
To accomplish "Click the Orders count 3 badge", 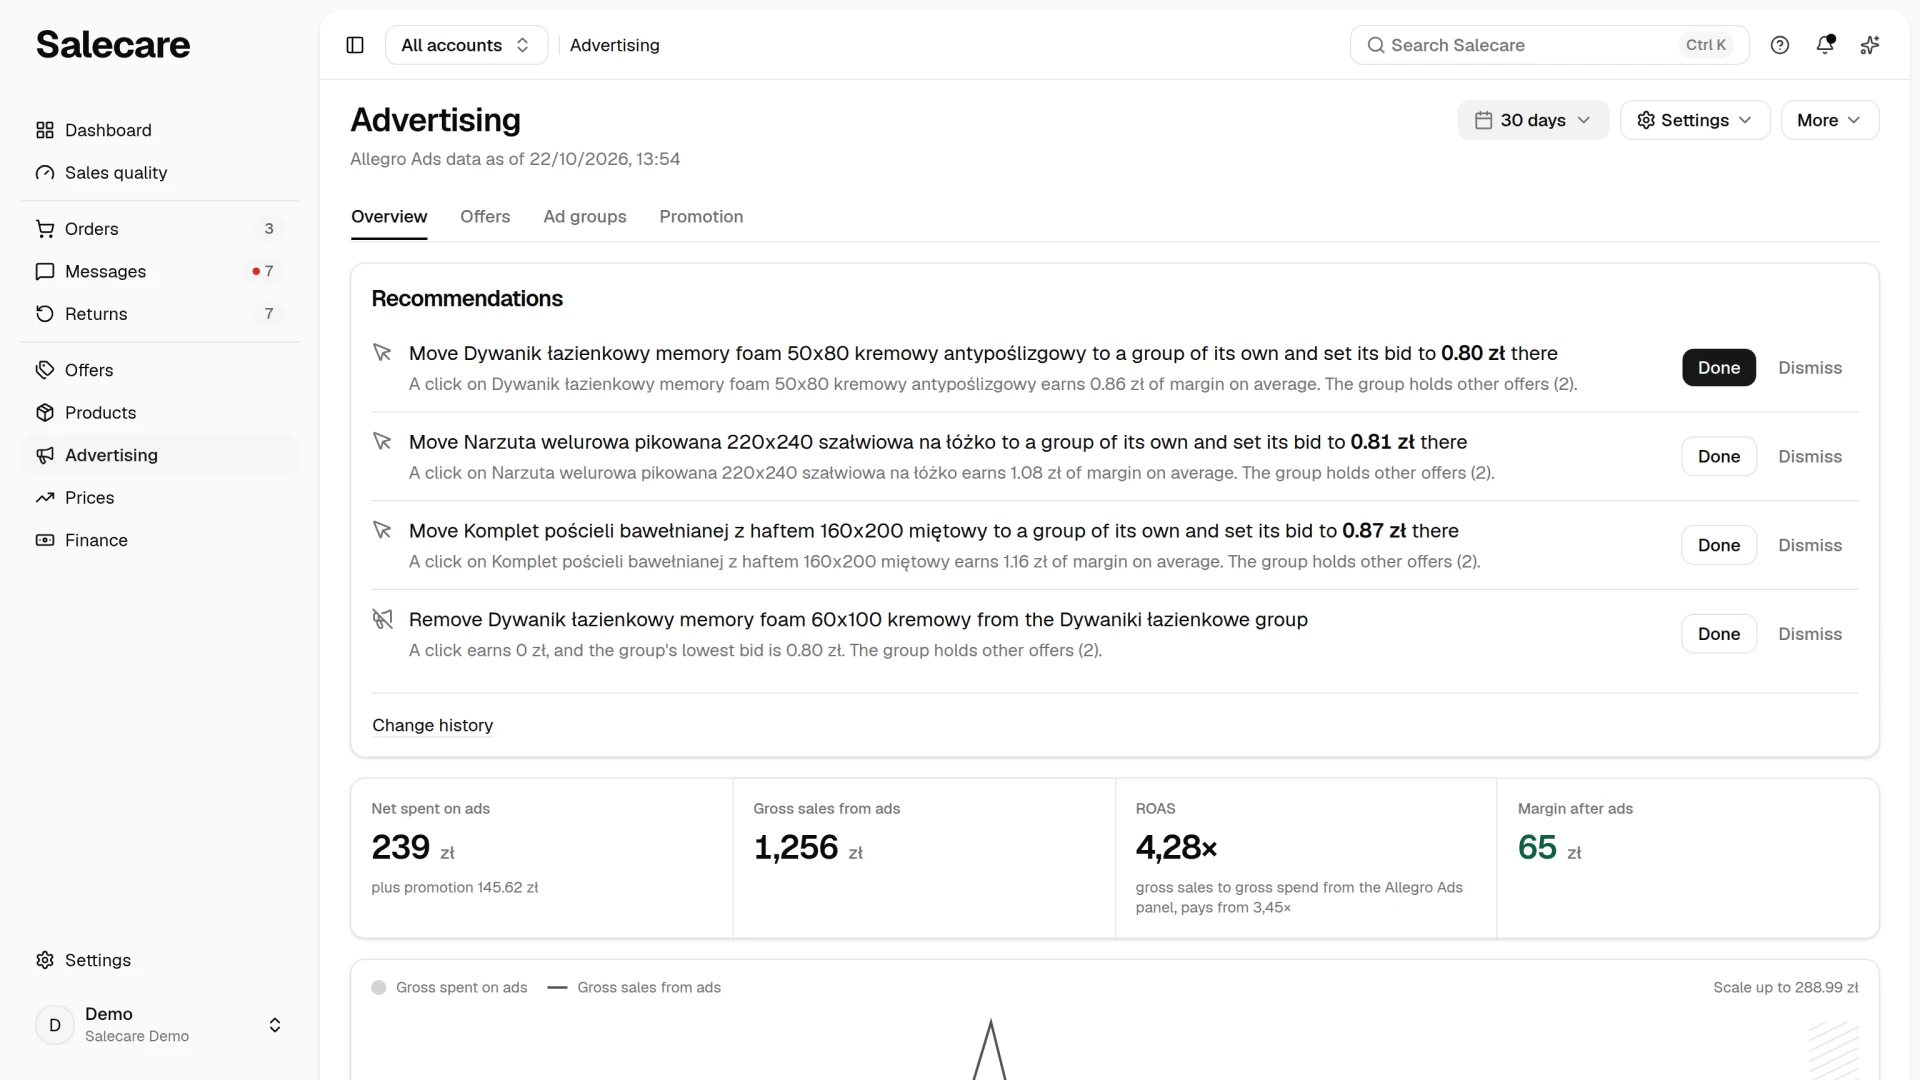I will point(269,229).
